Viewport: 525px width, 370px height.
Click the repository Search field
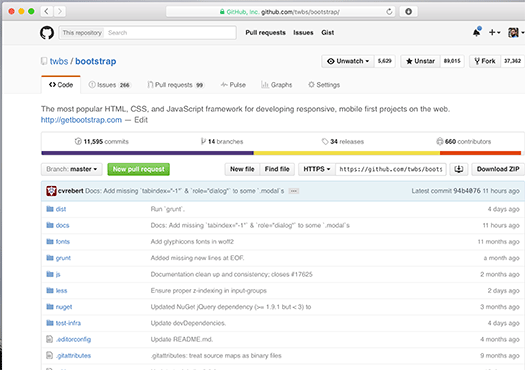(x=169, y=33)
